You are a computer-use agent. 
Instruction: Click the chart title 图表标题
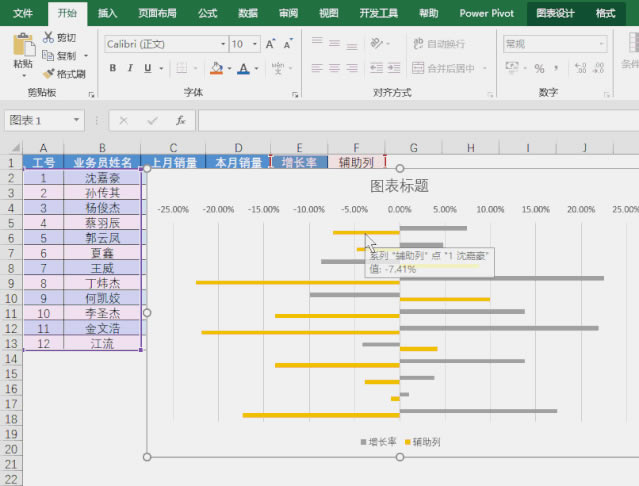click(399, 185)
